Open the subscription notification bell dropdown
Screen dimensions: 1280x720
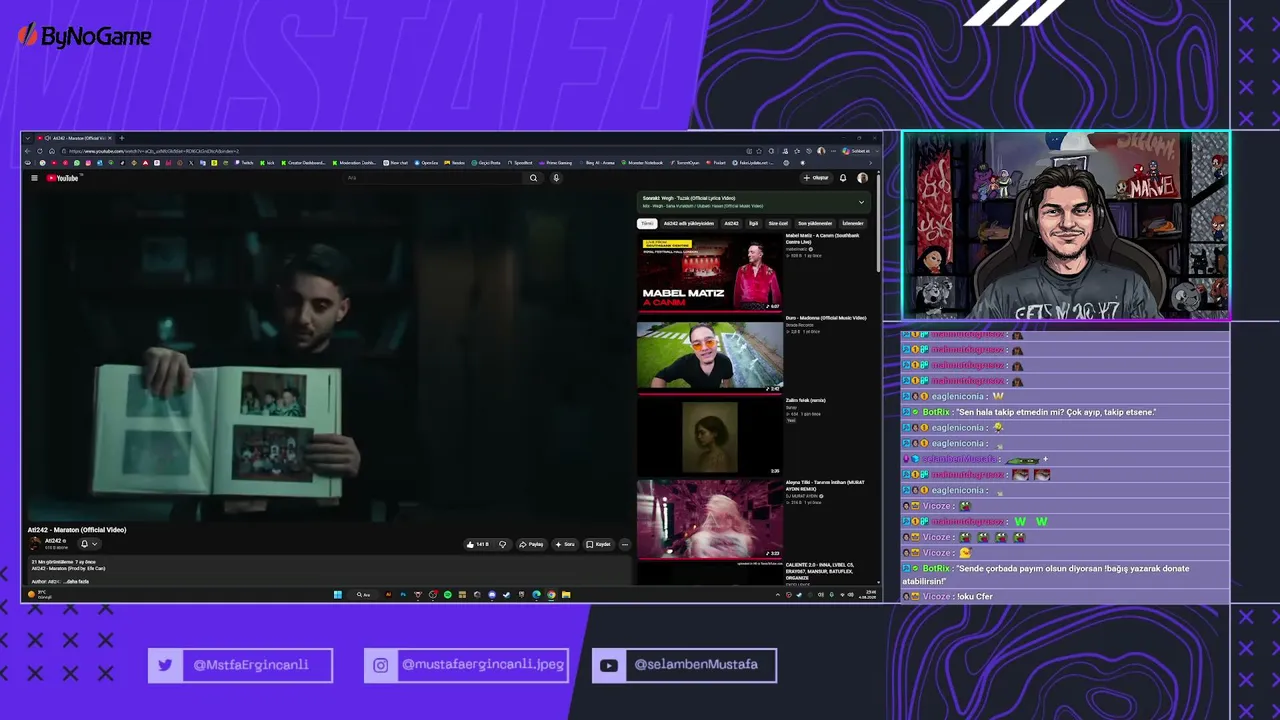(x=89, y=544)
